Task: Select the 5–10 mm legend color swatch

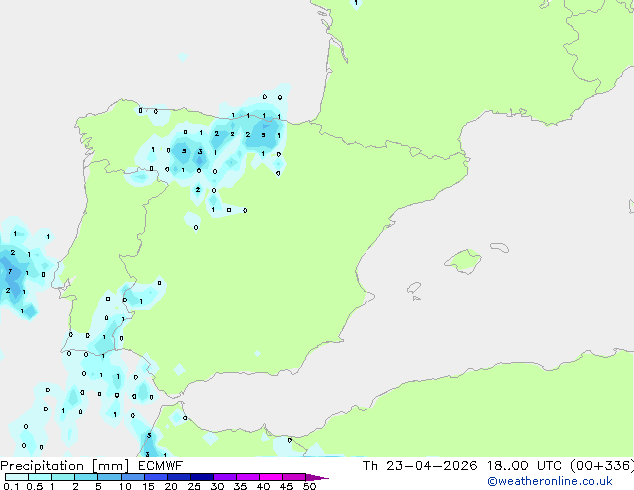Action: point(109,477)
